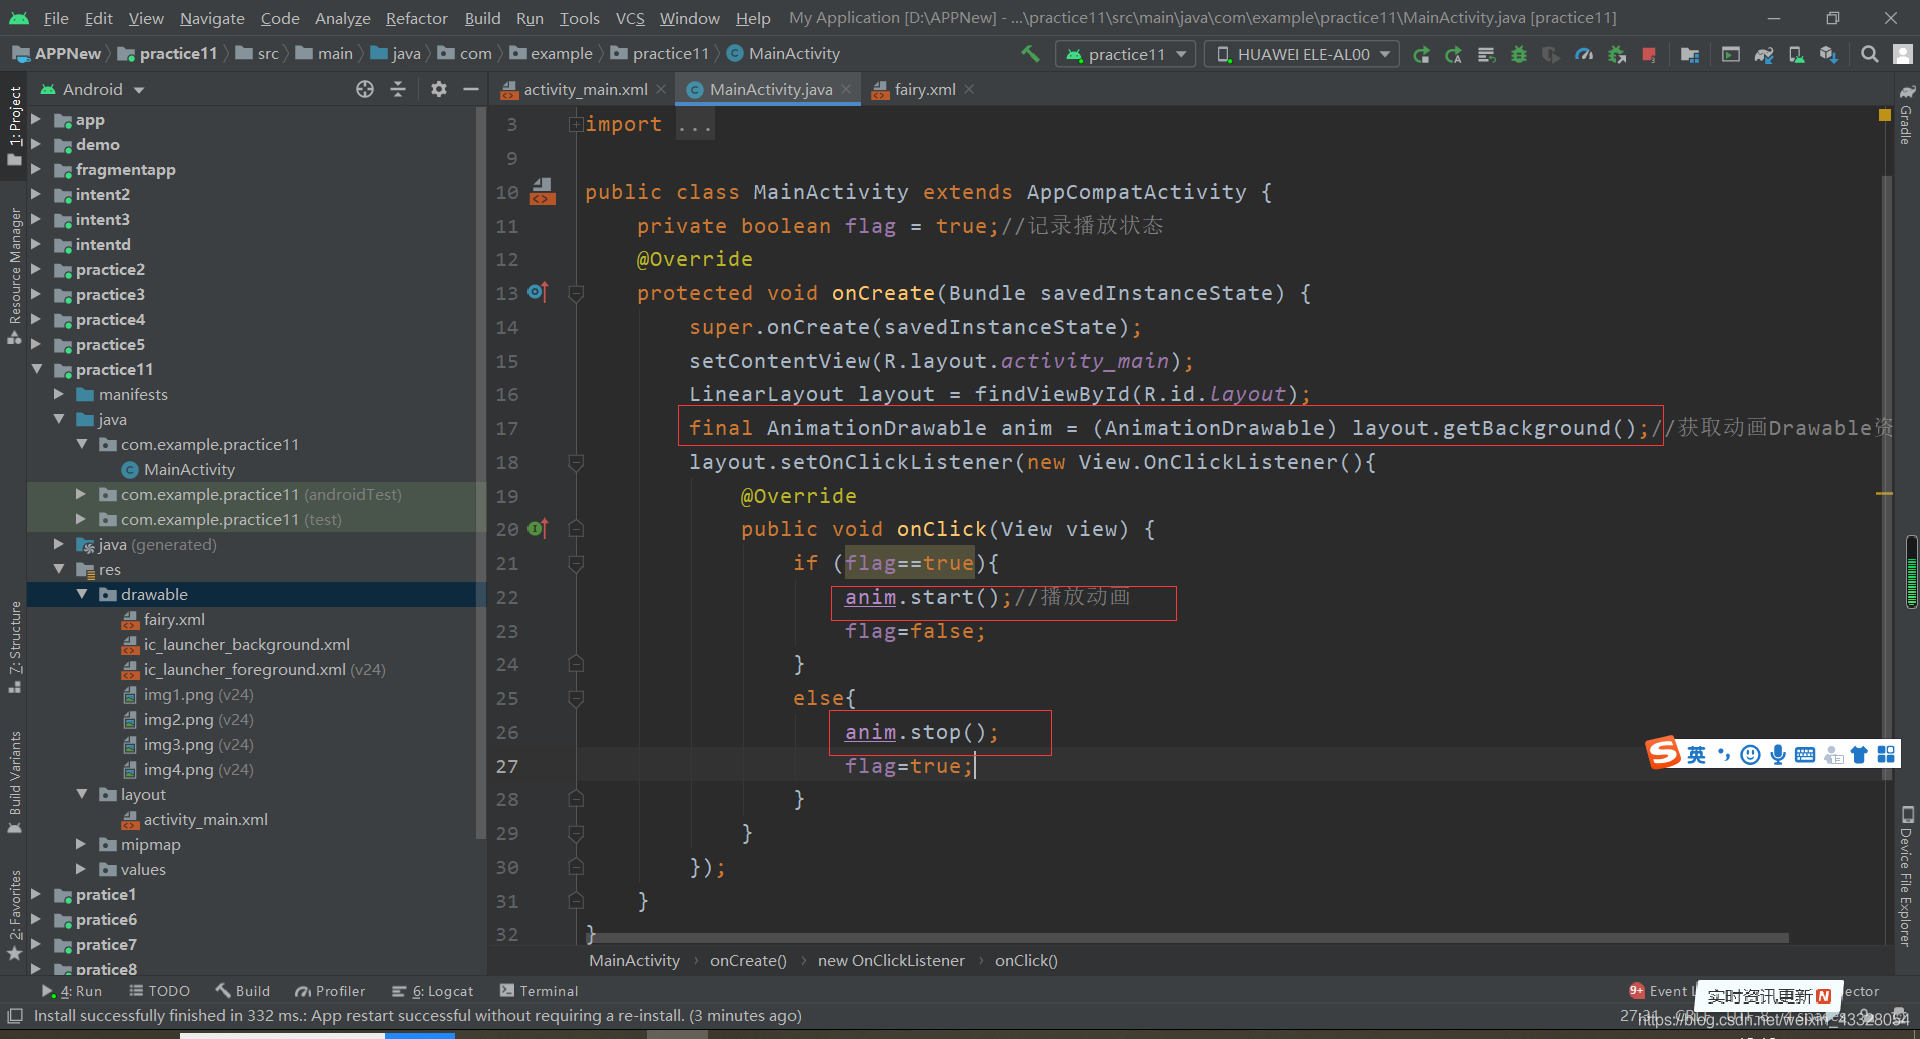Click Sync Project with Gradle Files icon
The height and width of the screenshot is (1039, 1920).
[x=1764, y=54]
